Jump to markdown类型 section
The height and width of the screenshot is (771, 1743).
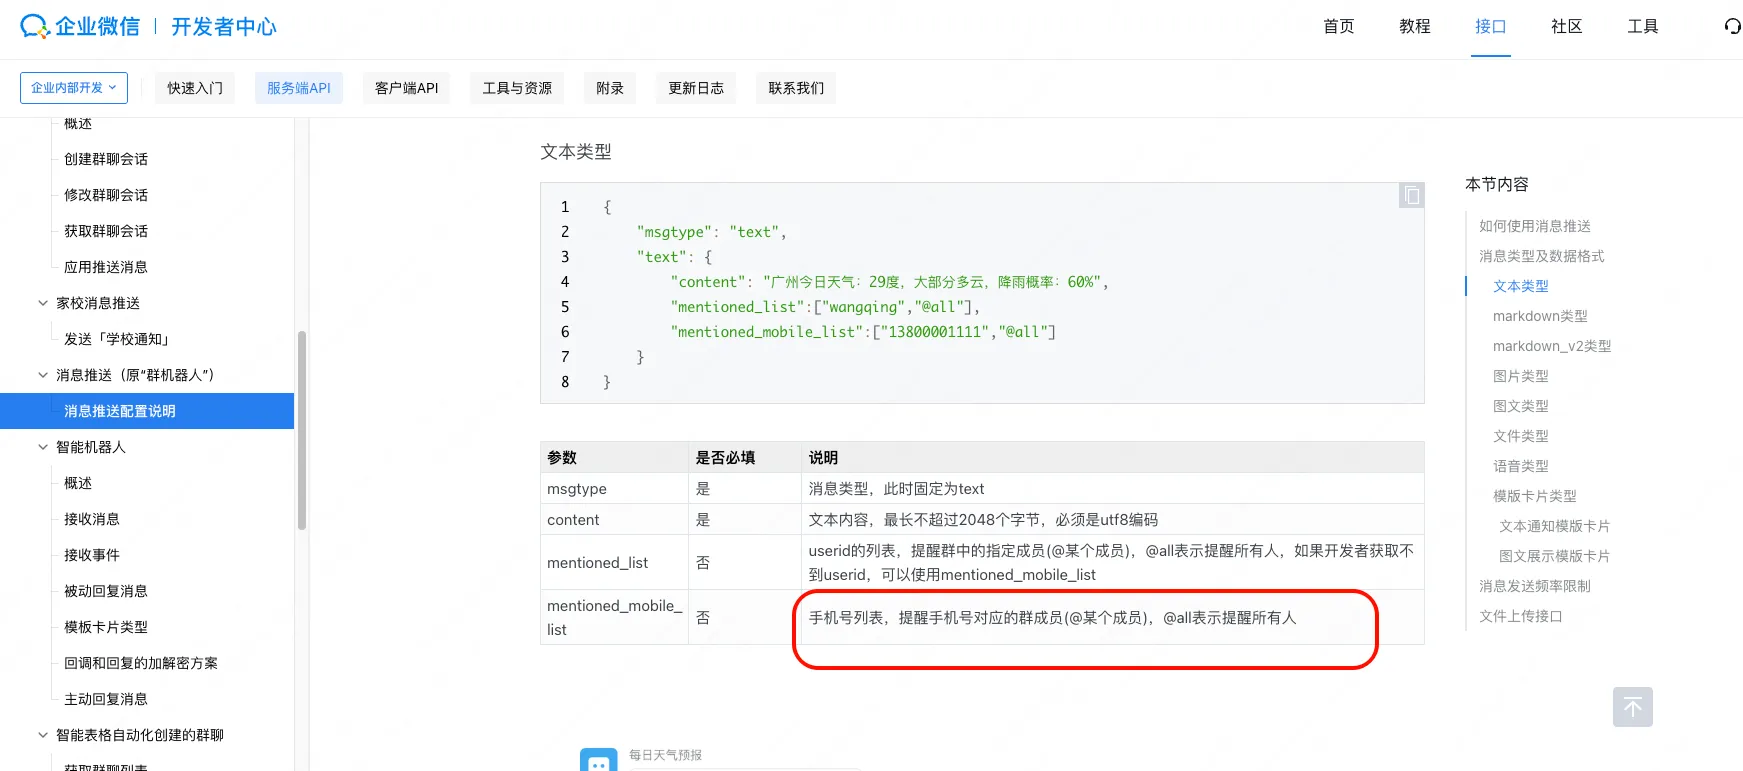[x=1540, y=316]
